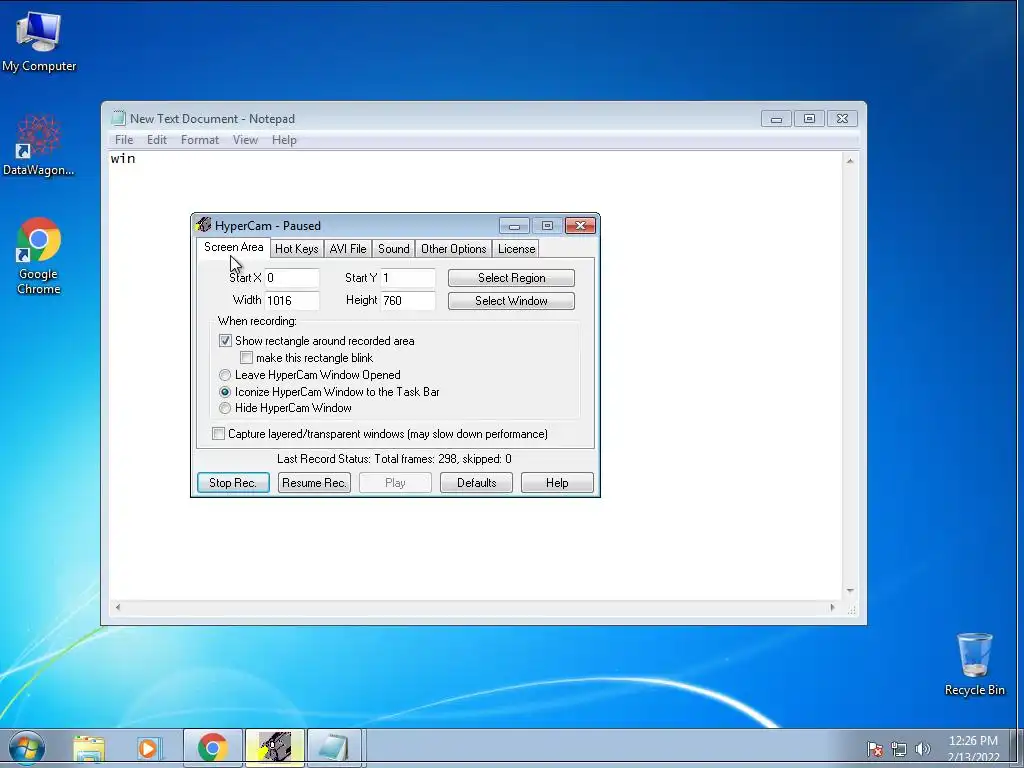Switch to Chrome in the taskbar
Screen dimensions: 1024x768
pyautogui.click(x=212, y=748)
